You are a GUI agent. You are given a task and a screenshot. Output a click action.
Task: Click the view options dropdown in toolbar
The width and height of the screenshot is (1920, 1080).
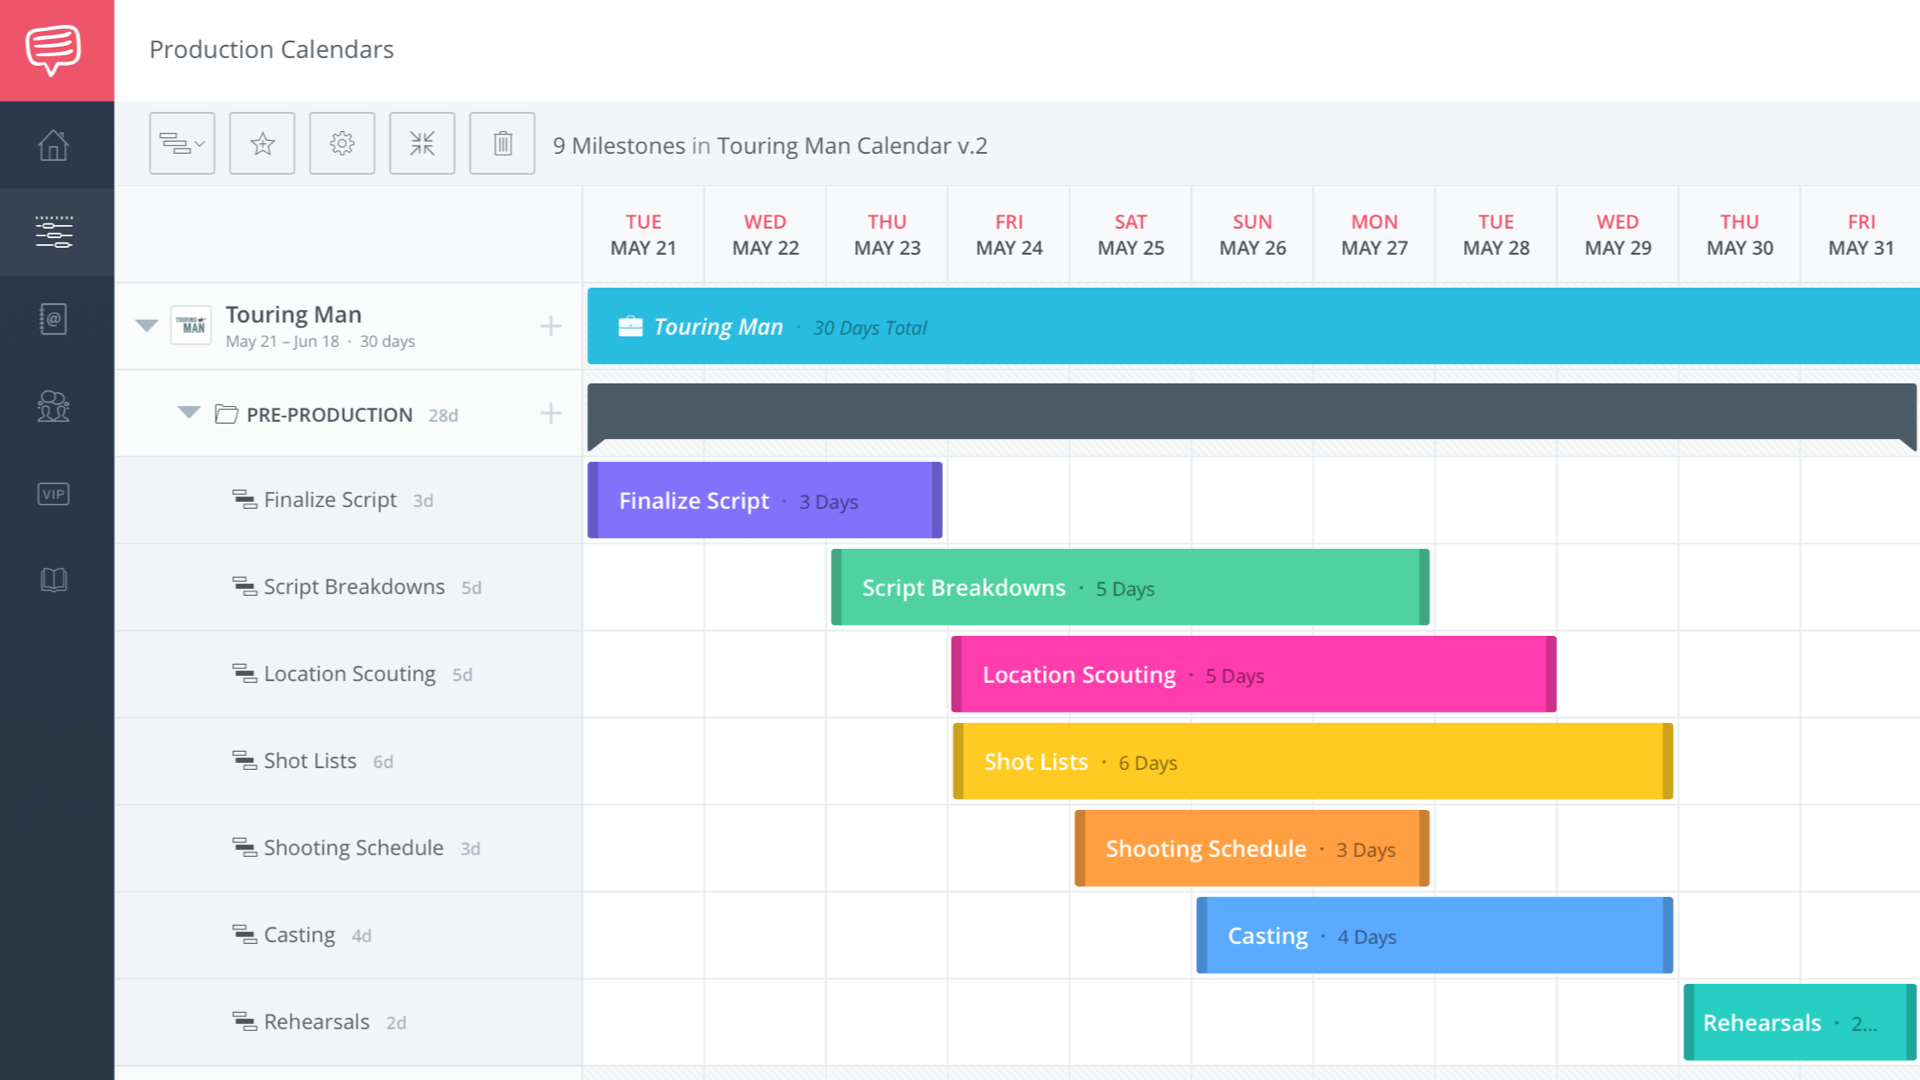click(181, 142)
